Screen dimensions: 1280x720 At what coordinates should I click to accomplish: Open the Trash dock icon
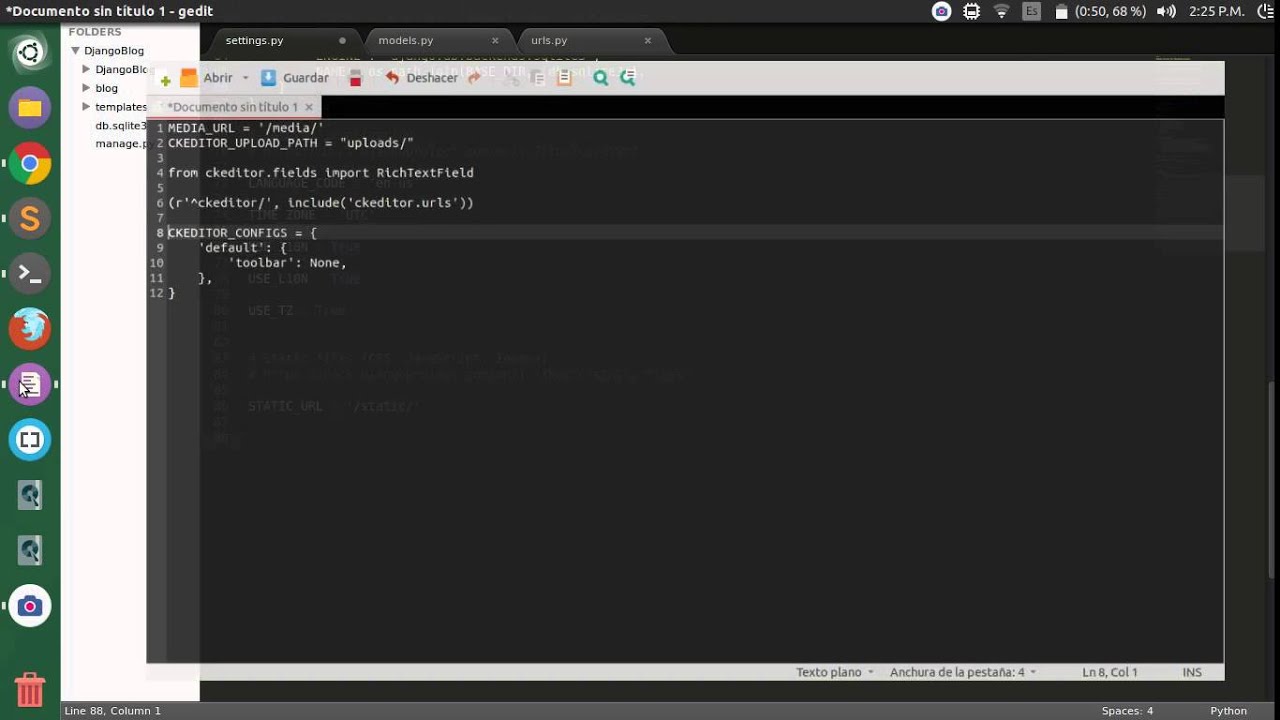30,688
